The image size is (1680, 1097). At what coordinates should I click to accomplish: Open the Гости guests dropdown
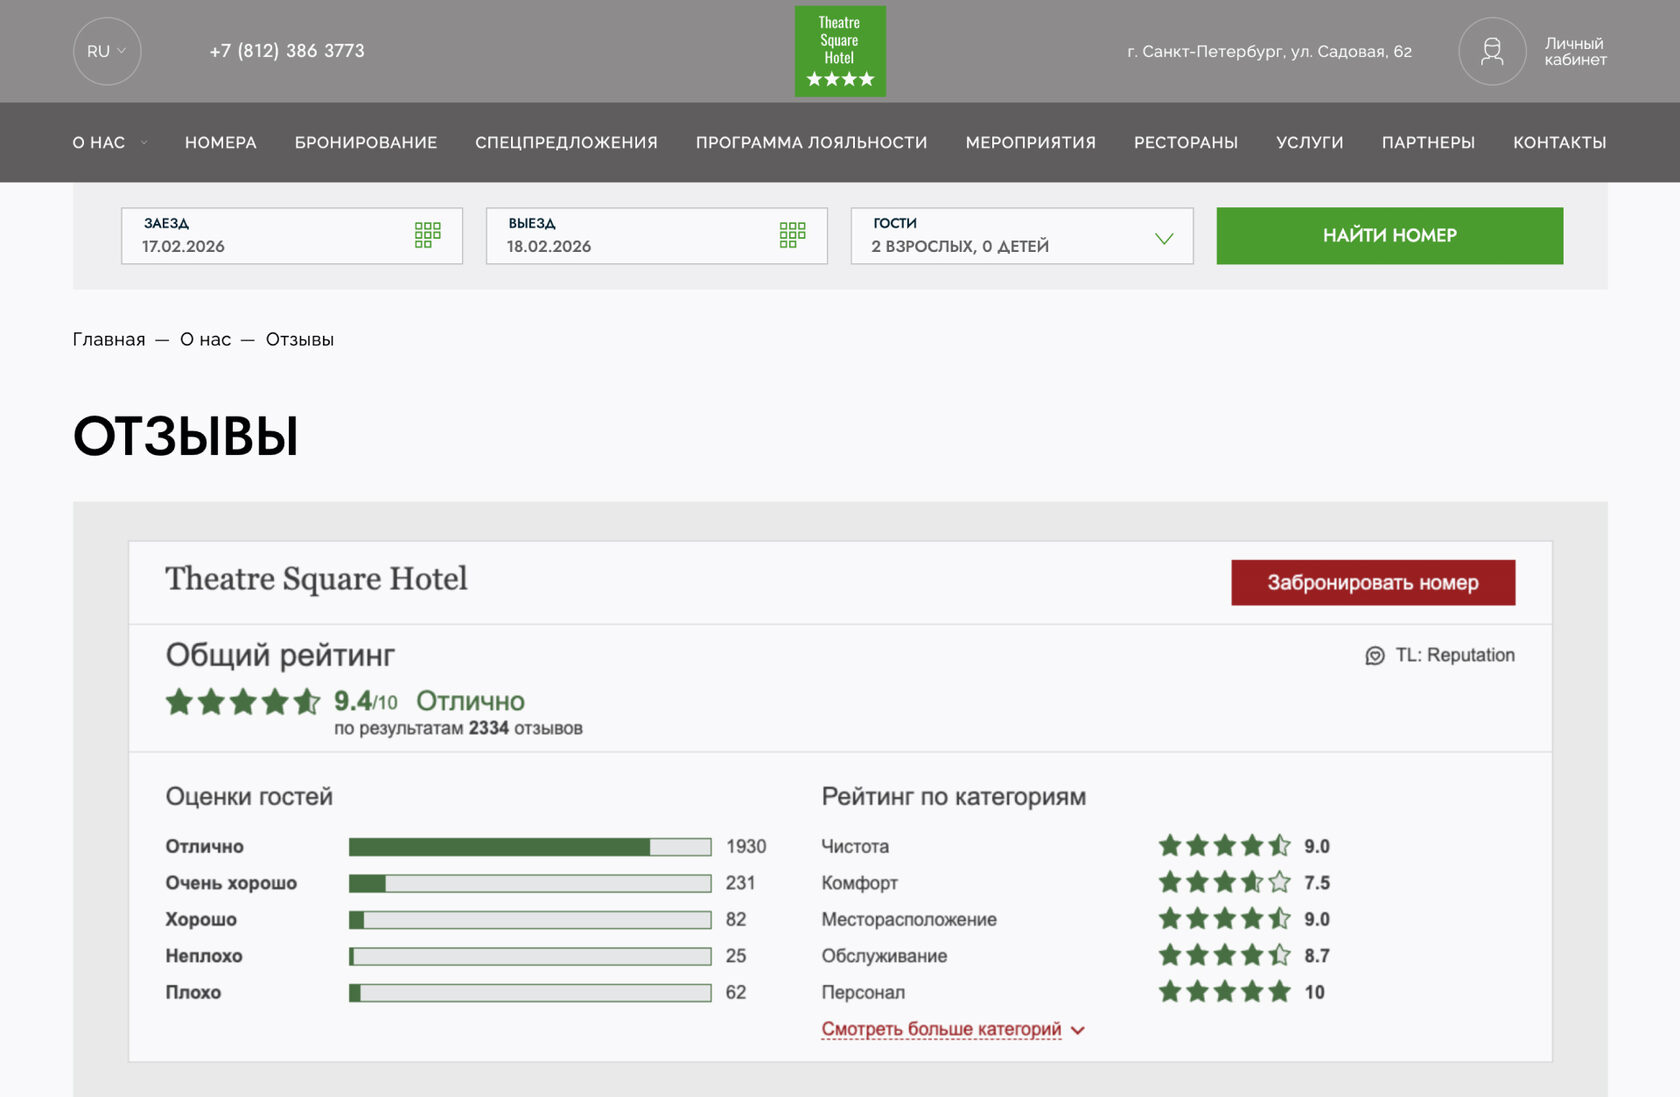[x=1022, y=236]
